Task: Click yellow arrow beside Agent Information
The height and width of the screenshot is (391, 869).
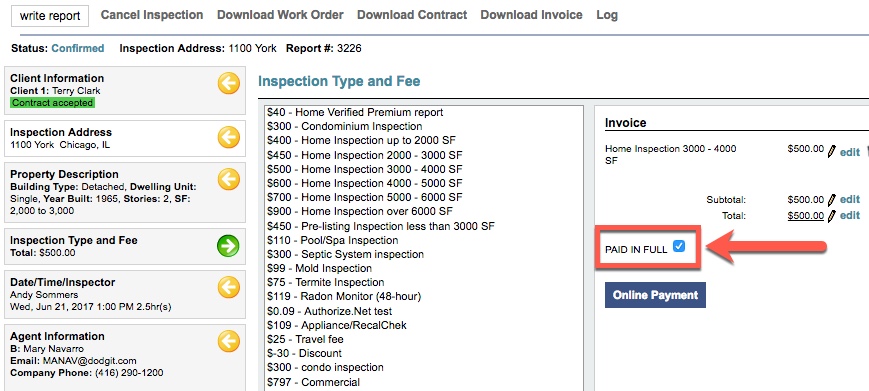Action: (228, 341)
